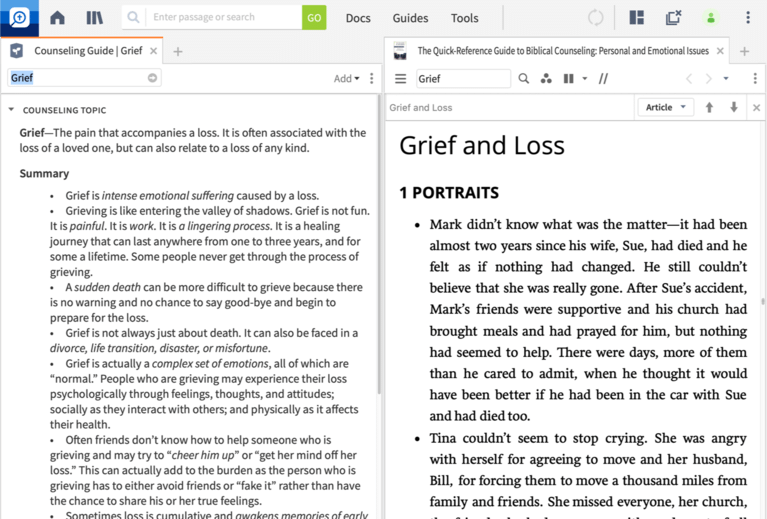Click the left panel vertical scrollbar

point(379,245)
